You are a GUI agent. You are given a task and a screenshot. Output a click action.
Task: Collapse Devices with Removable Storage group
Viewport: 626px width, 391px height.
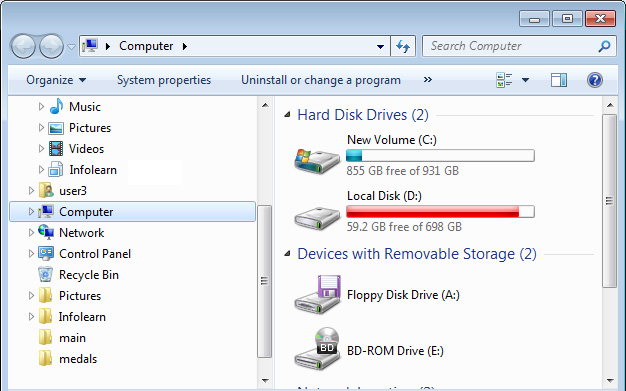point(287,254)
